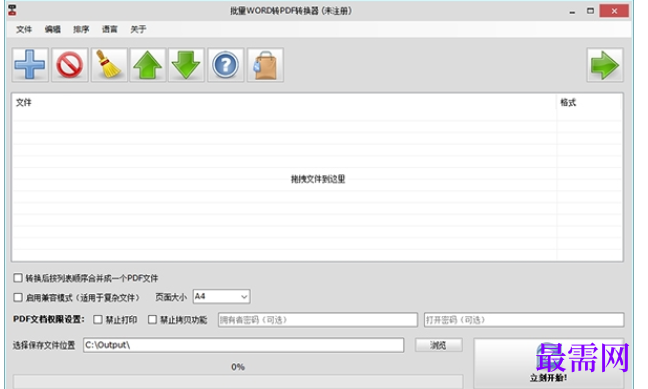Maximize the converter window
648x389 pixels.
590,11
